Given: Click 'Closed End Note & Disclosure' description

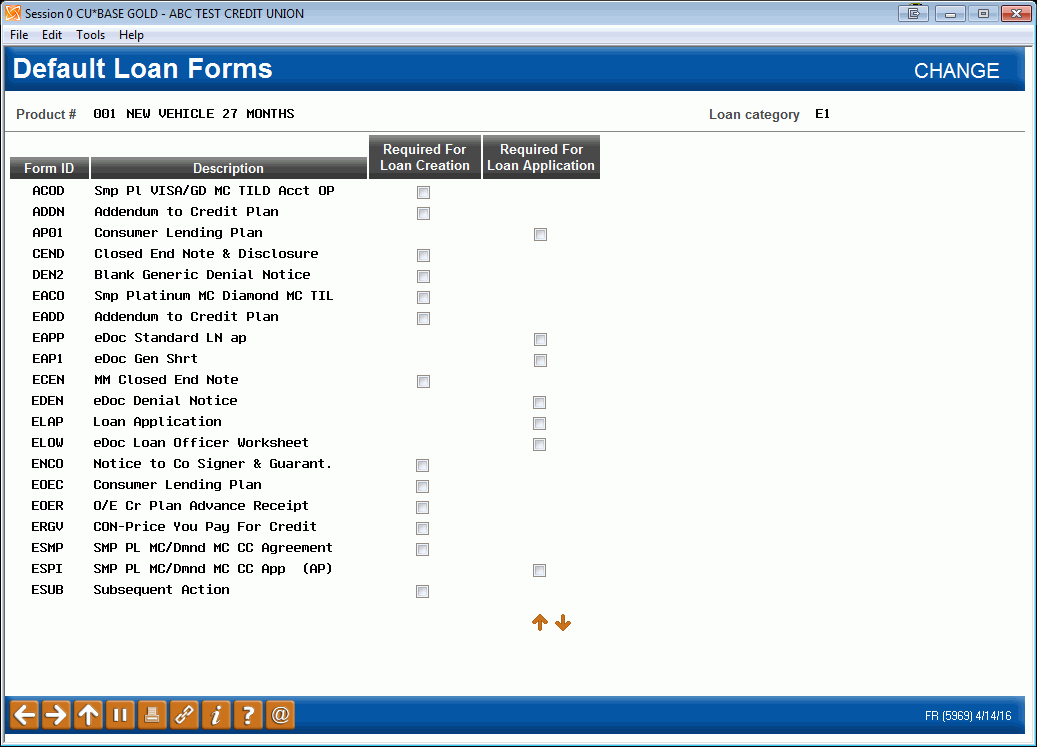Looking at the screenshot, I should pos(206,254).
